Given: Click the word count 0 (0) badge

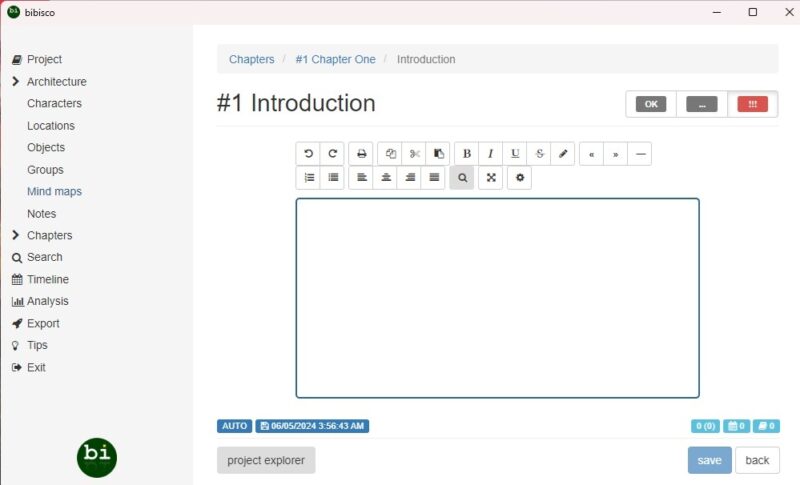Looking at the screenshot, I should 705,426.
